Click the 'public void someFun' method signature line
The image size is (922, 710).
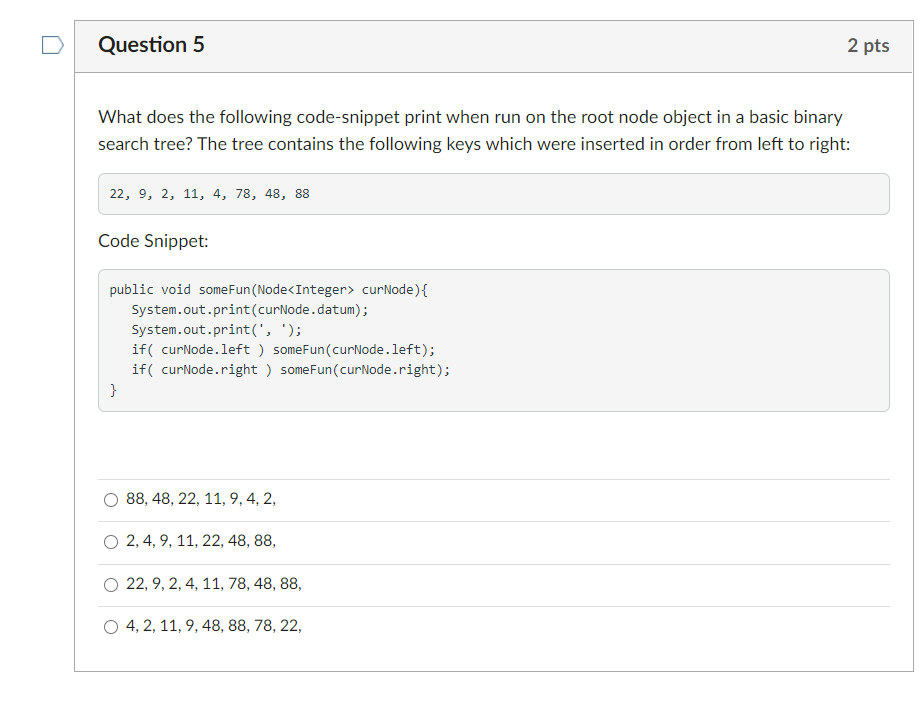tap(269, 289)
